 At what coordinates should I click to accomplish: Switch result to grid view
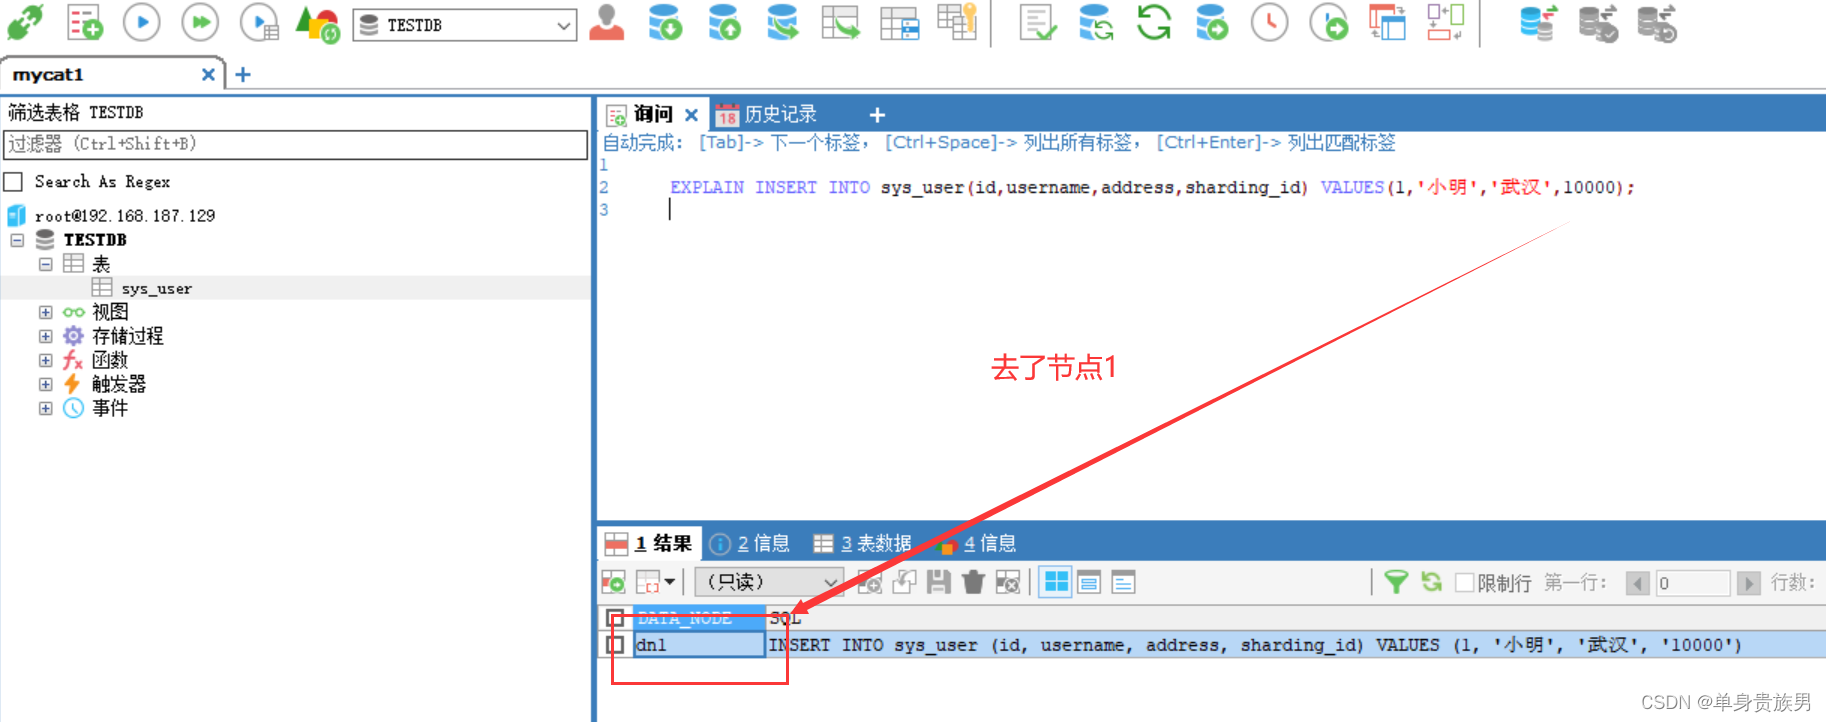tap(1055, 582)
